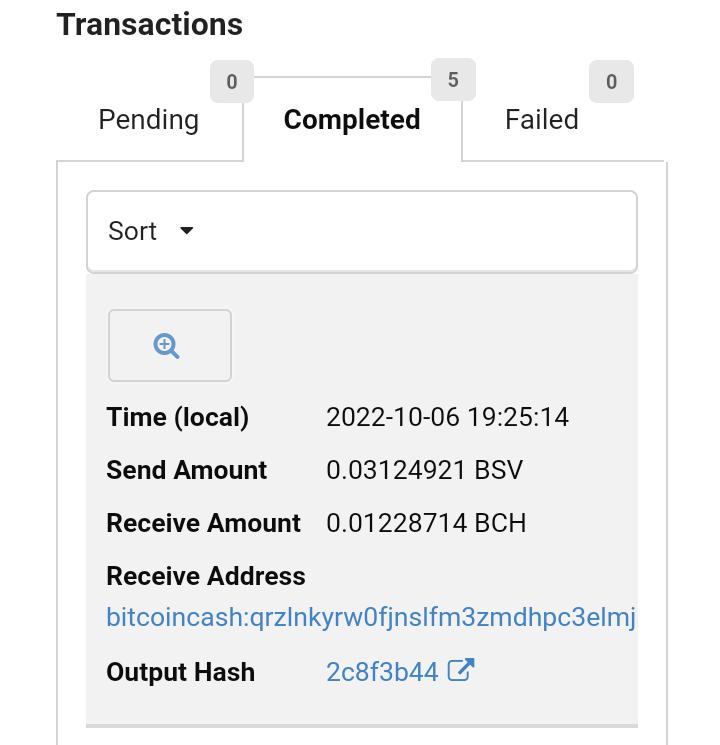Viewport: 720px width, 745px height.
Task: Select the time value 2022-10-06 19:25:14
Action: (x=447, y=417)
